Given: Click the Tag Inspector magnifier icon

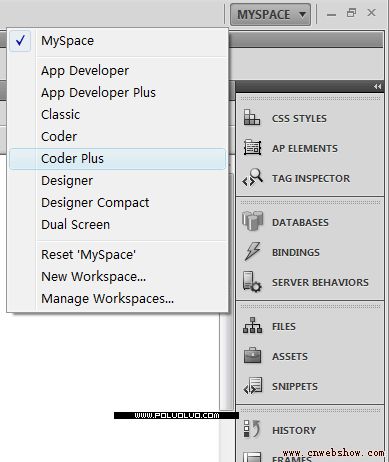Looking at the screenshot, I should point(252,178).
